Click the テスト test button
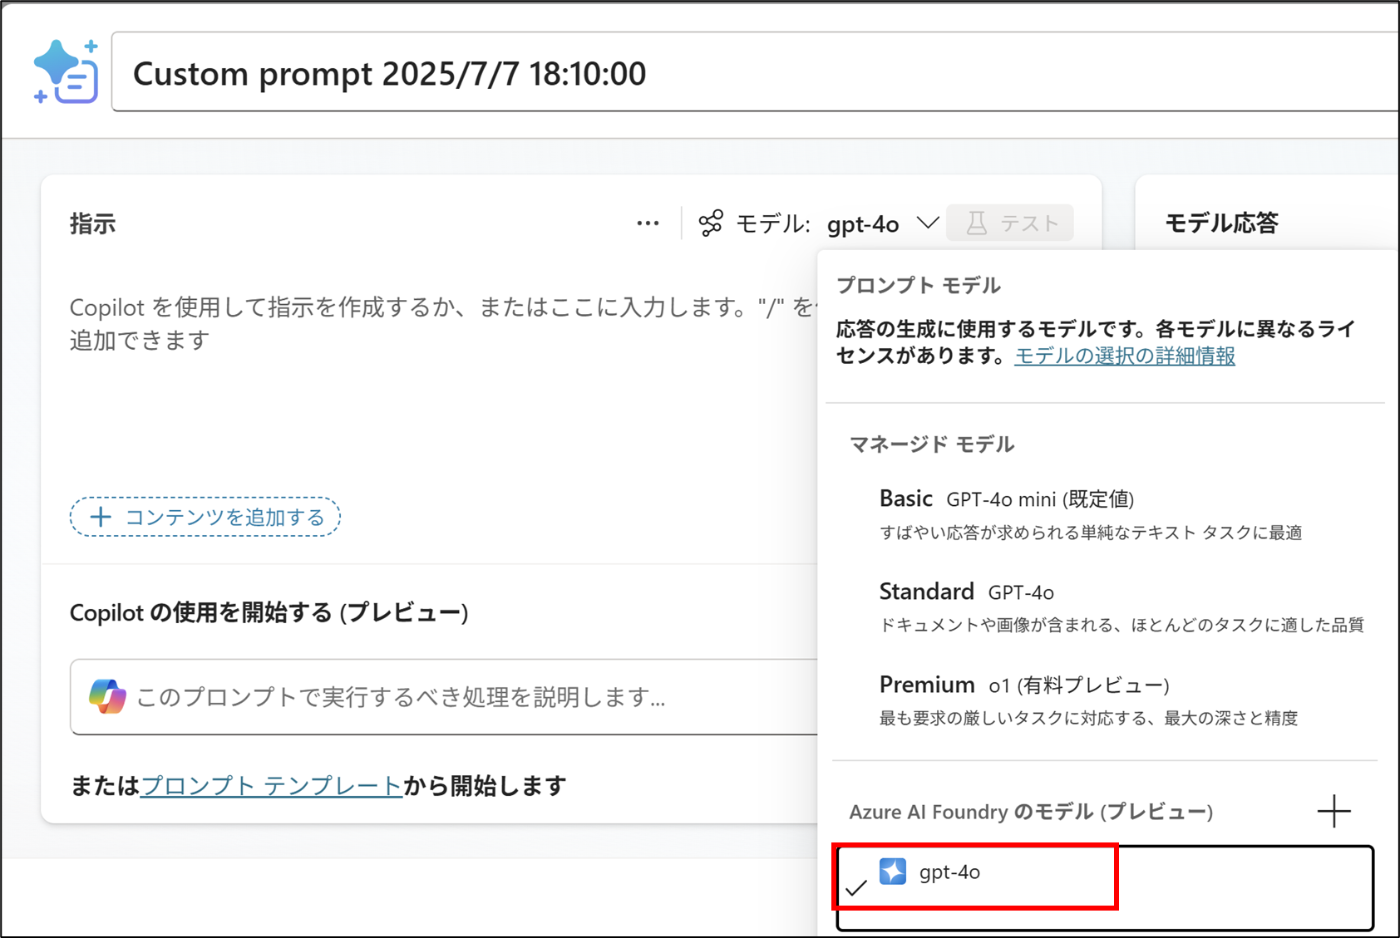The image size is (1400, 938). tap(1010, 223)
